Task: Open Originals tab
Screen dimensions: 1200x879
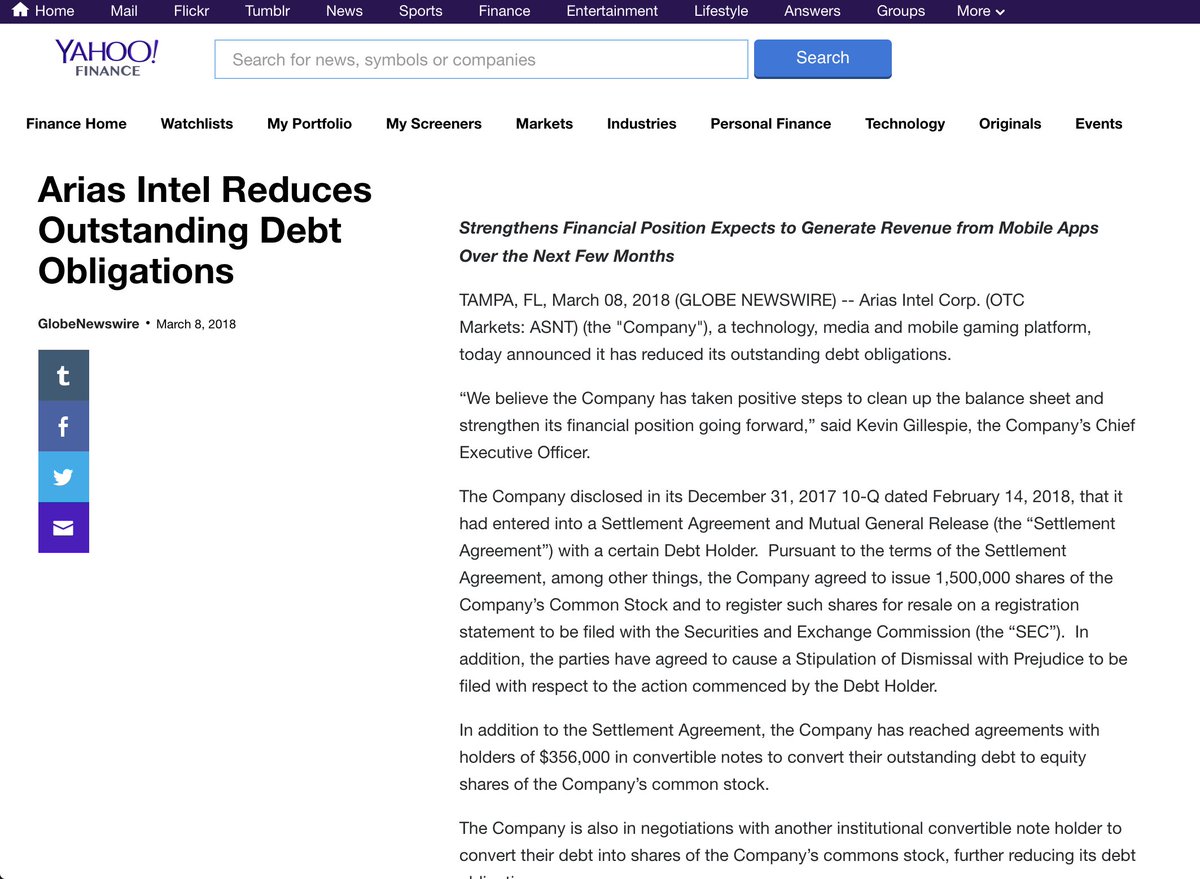Action: pyautogui.click(x=1010, y=124)
